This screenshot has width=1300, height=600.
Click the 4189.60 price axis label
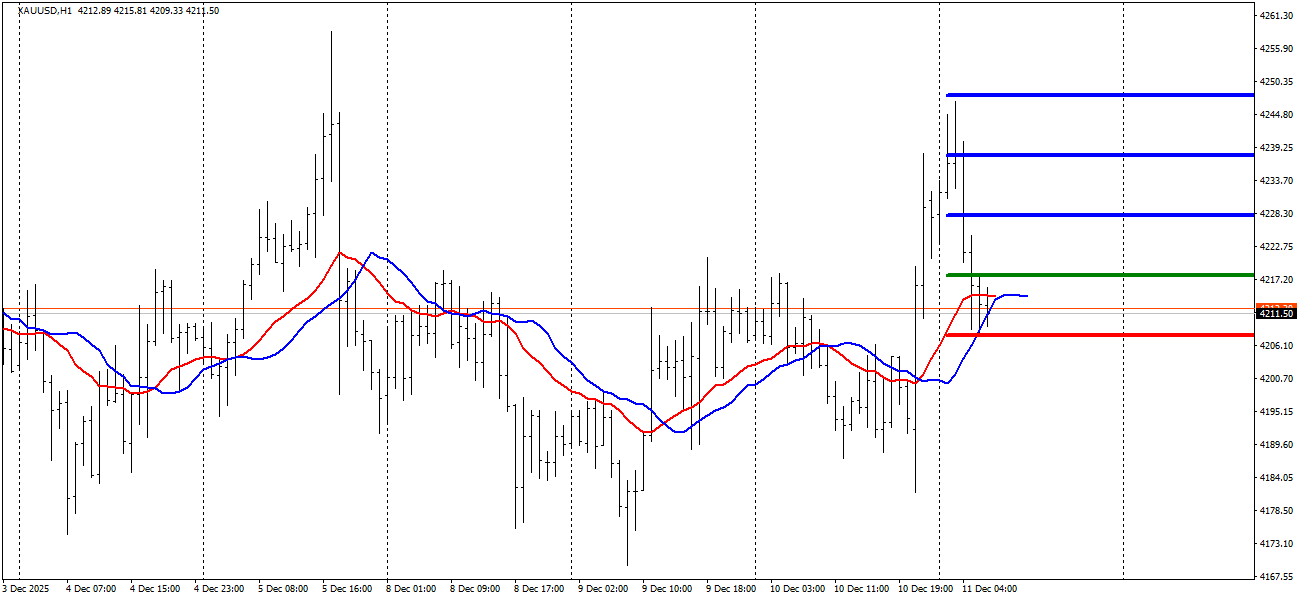tap(1276, 445)
